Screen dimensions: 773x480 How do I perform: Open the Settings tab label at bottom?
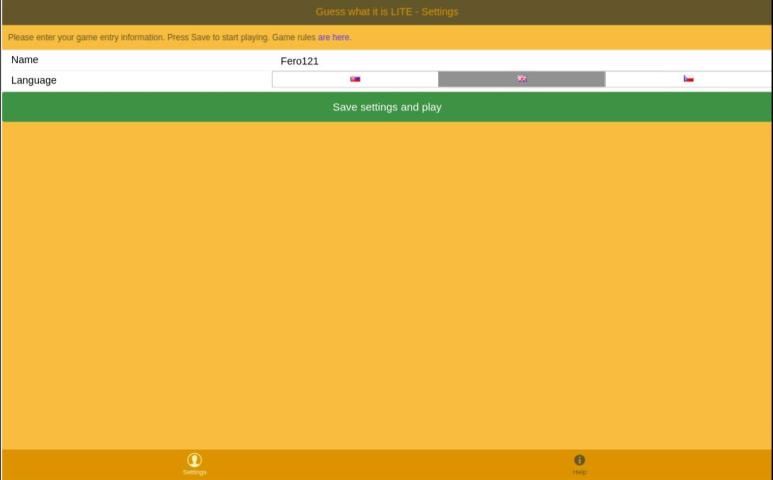pos(194,472)
